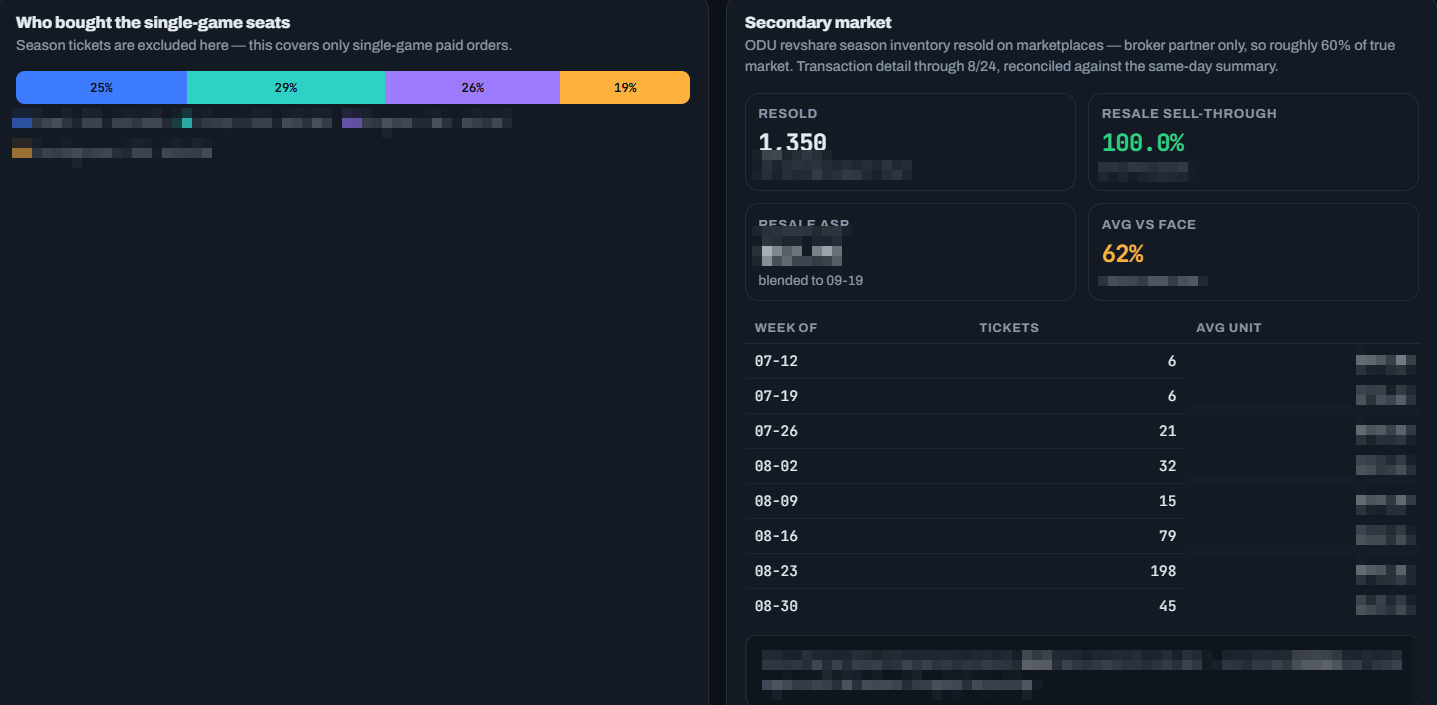
Task: Sort by the TICKETS column header
Action: point(1009,328)
